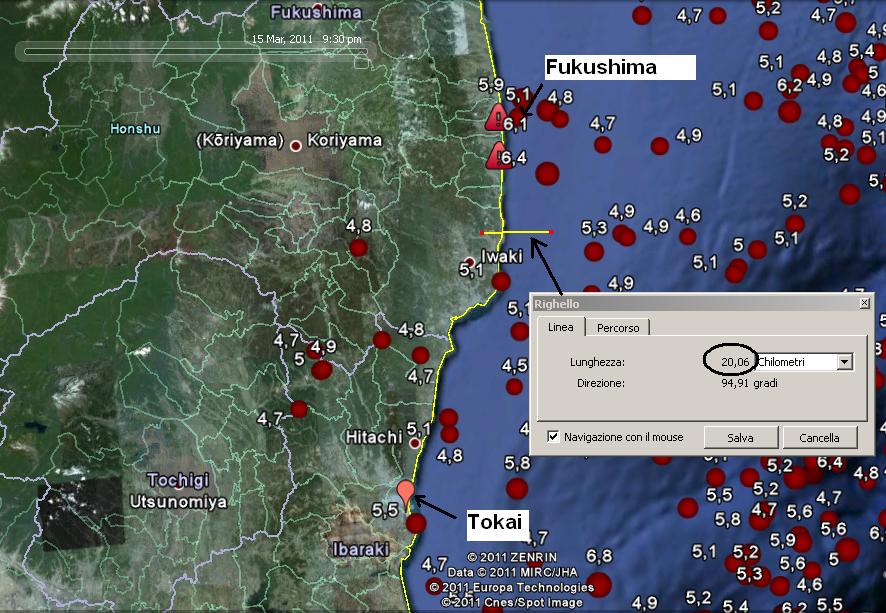Image resolution: width=886 pixels, height=613 pixels.
Task: Switch to the Percorso tab
Action: pyautogui.click(x=618, y=327)
